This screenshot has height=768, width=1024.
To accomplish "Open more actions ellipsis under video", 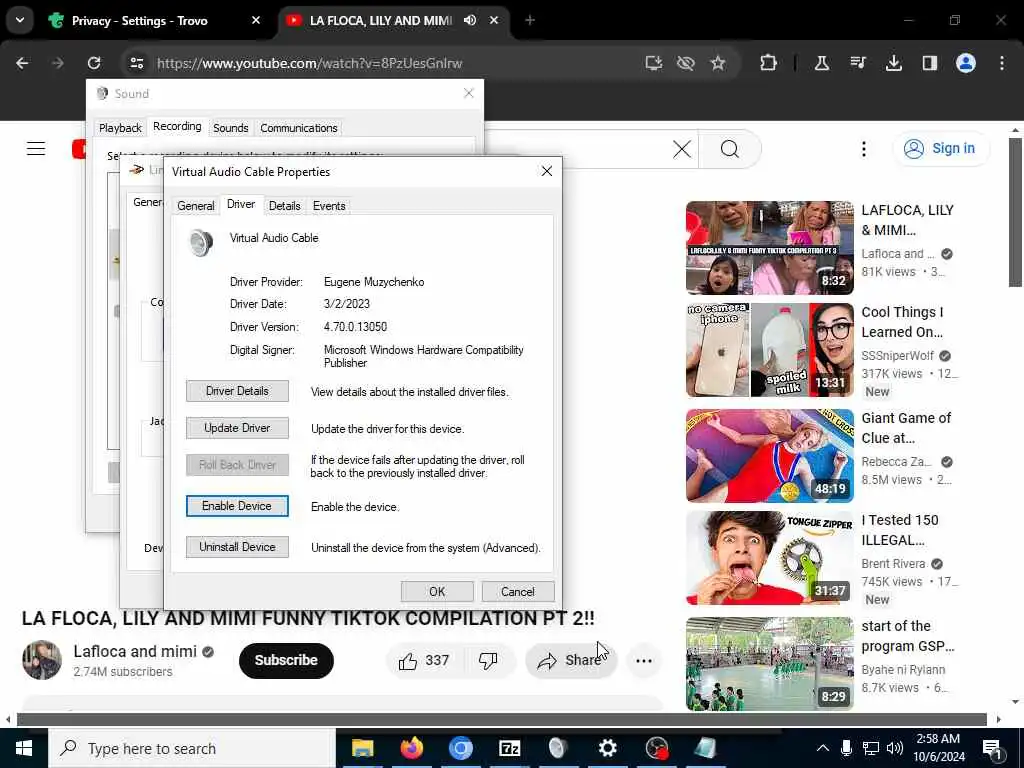I will tap(644, 661).
